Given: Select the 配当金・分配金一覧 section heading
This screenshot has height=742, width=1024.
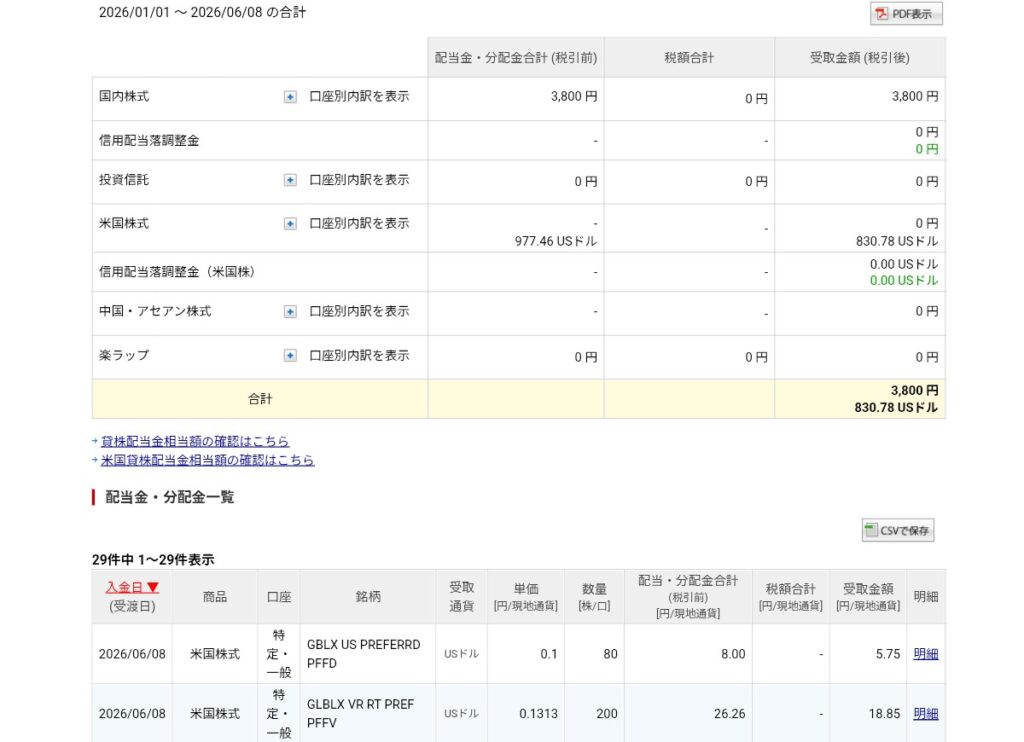Looking at the screenshot, I should pyautogui.click(x=170, y=498).
